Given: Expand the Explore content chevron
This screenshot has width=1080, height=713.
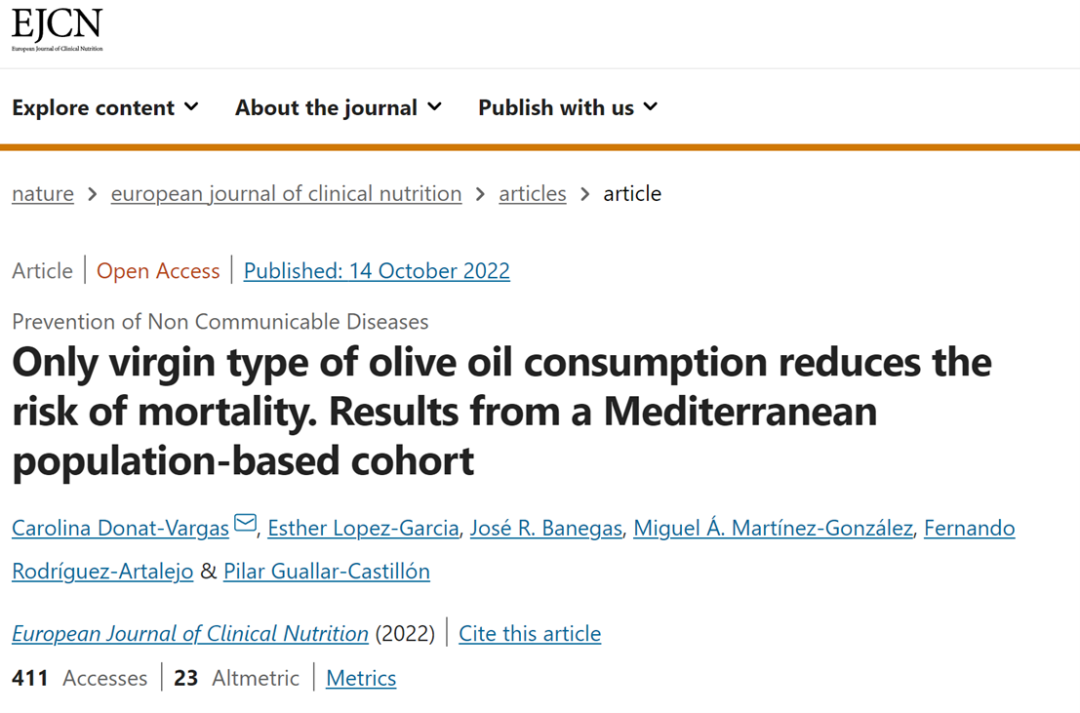Looking at the screenshot, I should pos(191,107).
